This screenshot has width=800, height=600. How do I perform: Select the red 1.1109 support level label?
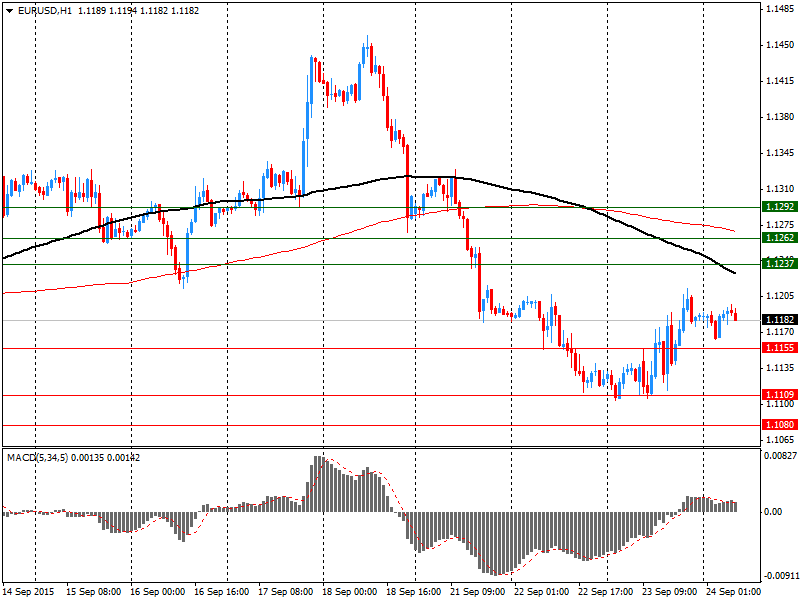(x=780, y=395)
